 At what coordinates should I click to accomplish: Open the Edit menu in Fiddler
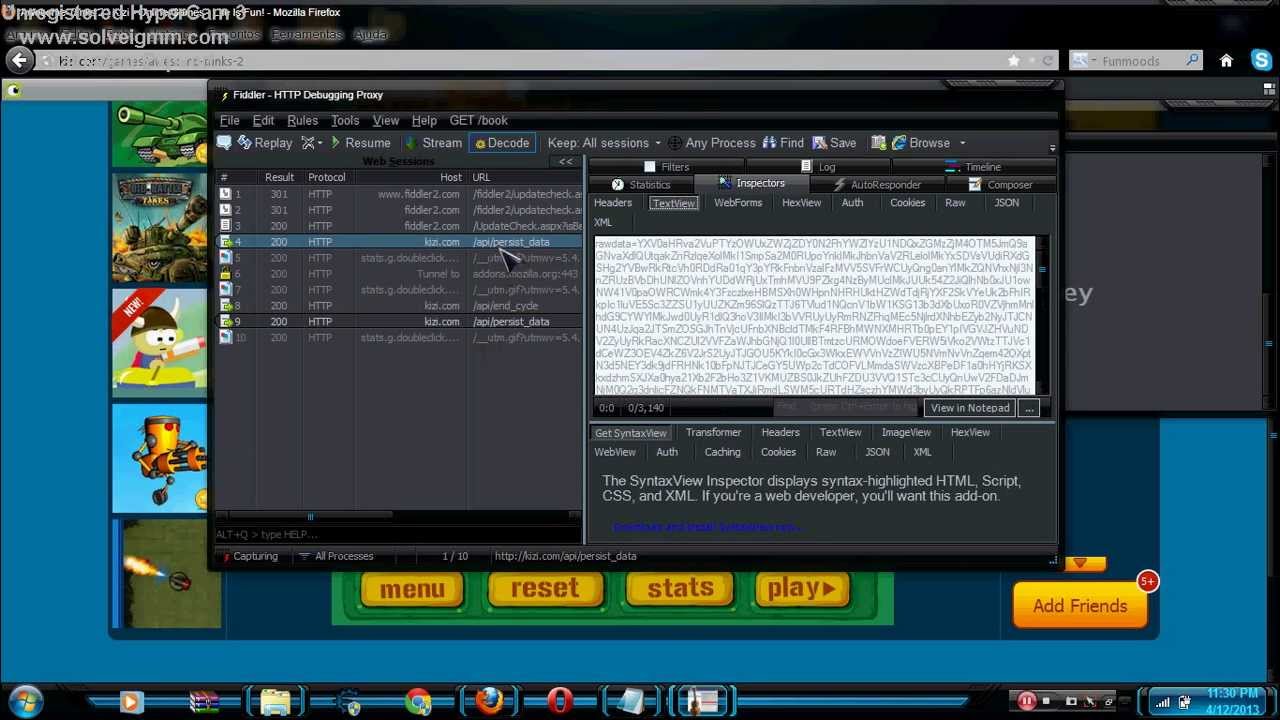(263, 120)
